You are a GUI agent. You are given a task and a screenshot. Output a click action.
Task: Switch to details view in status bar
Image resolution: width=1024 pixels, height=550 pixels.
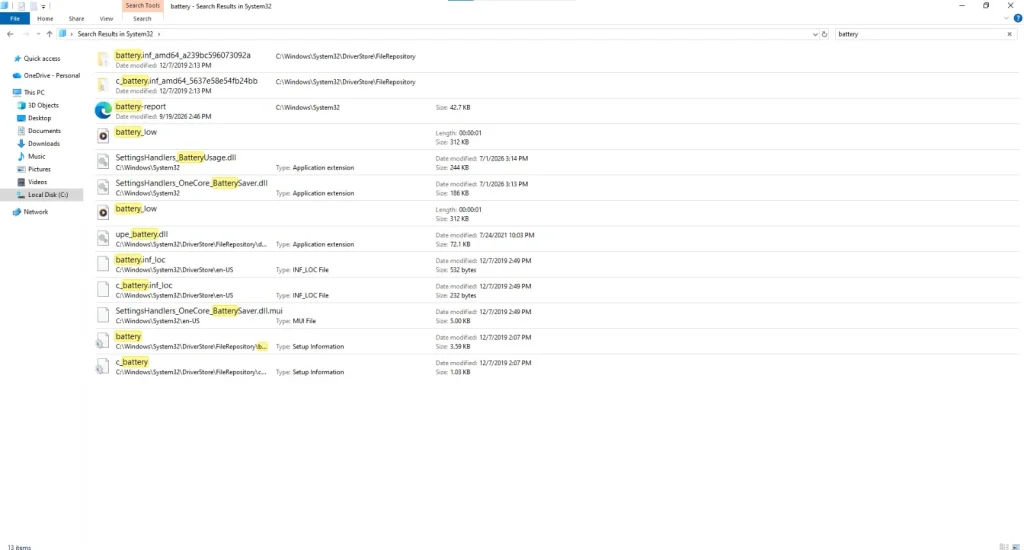click(x=1004, y=546)
